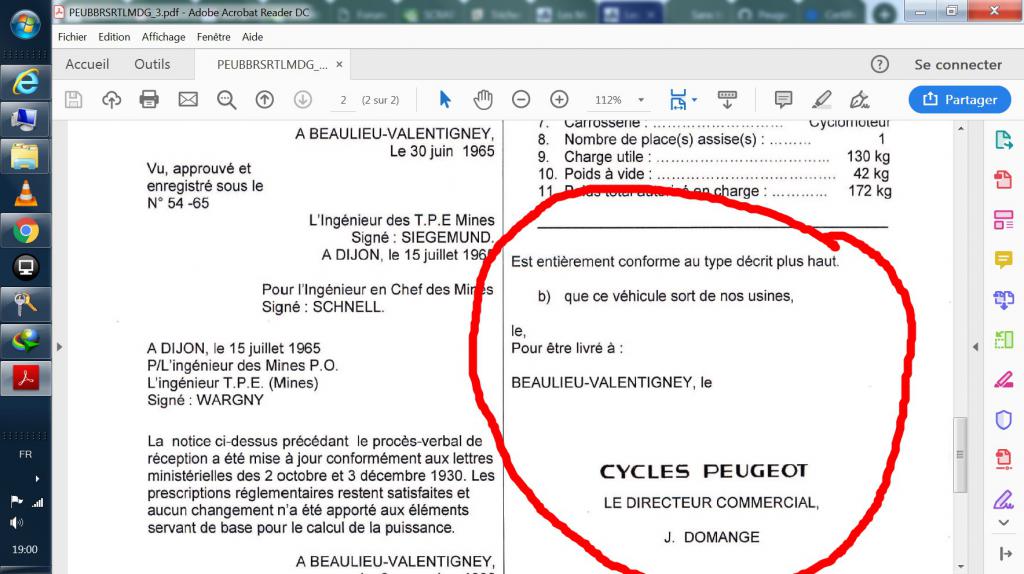The image size is (1024, 574).
Task: Click the collapse right pane arrow icon
Action: (x=1005, y=554)
